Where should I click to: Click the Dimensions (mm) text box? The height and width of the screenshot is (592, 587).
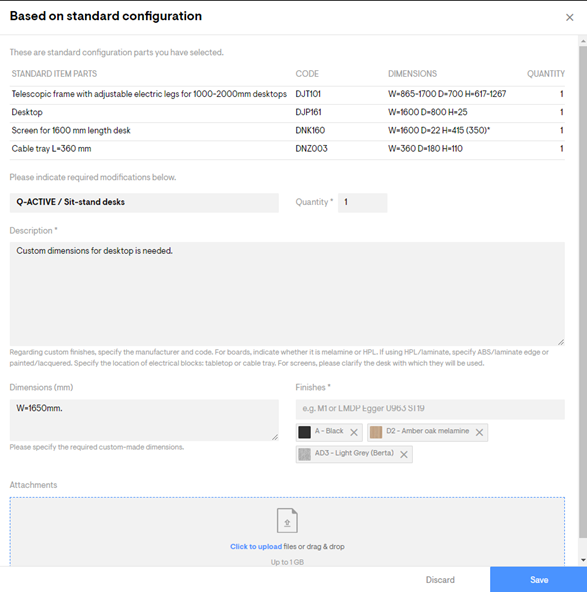coord(144,420)
